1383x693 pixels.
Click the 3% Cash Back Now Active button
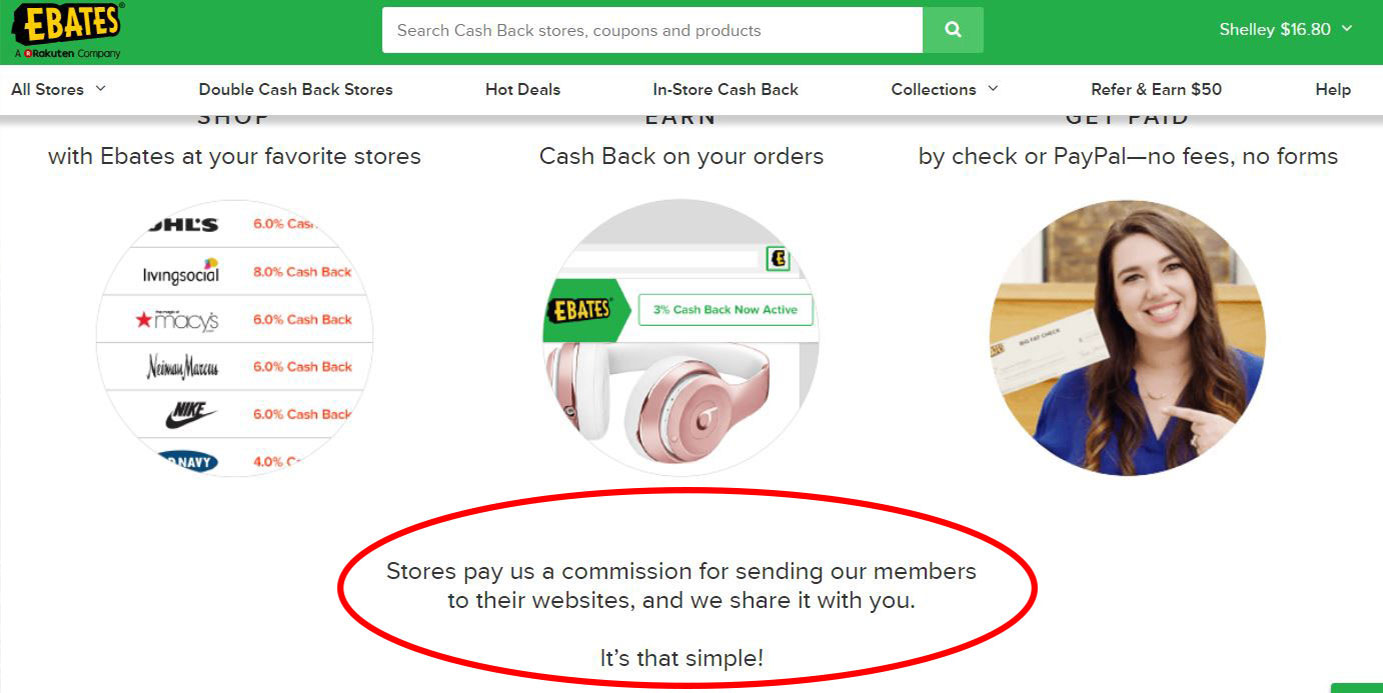coord(725,310)
